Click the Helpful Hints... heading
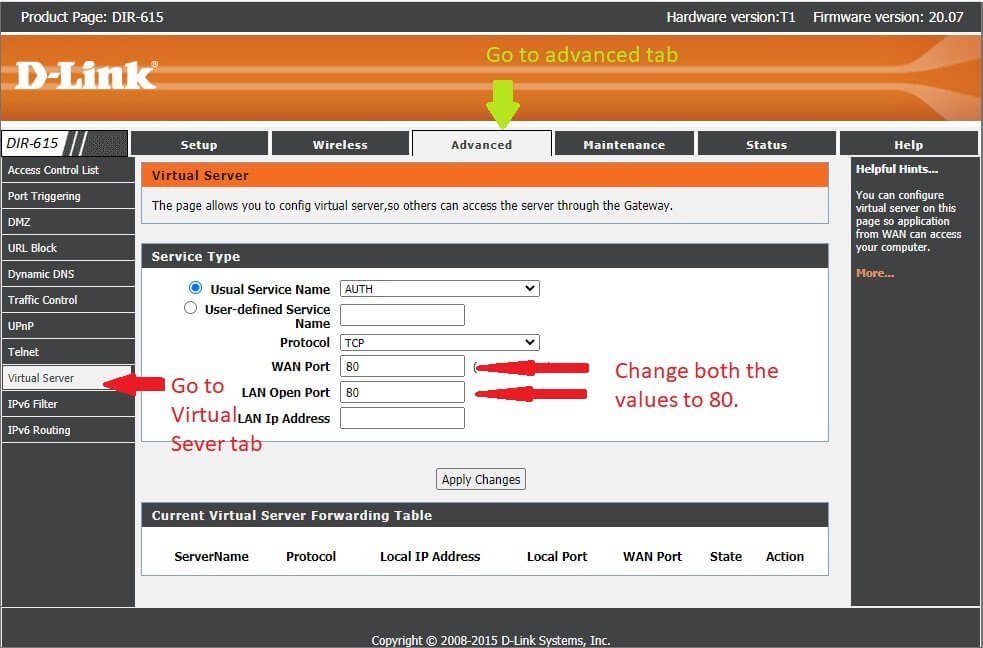983x648 pixels. [897, 169]
